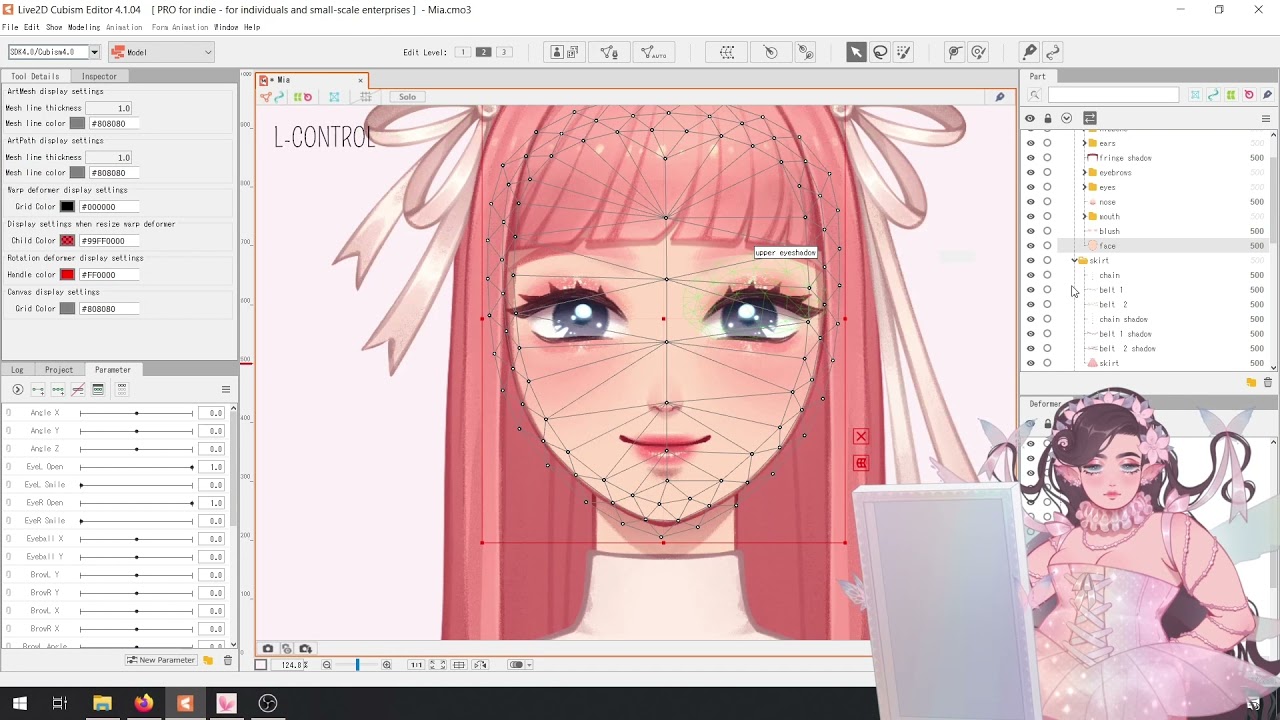Image resolution: width=1280 pixels, height=720 pixels.
Task: Select the lasso selection tool
Action: [x=880, y=52]
